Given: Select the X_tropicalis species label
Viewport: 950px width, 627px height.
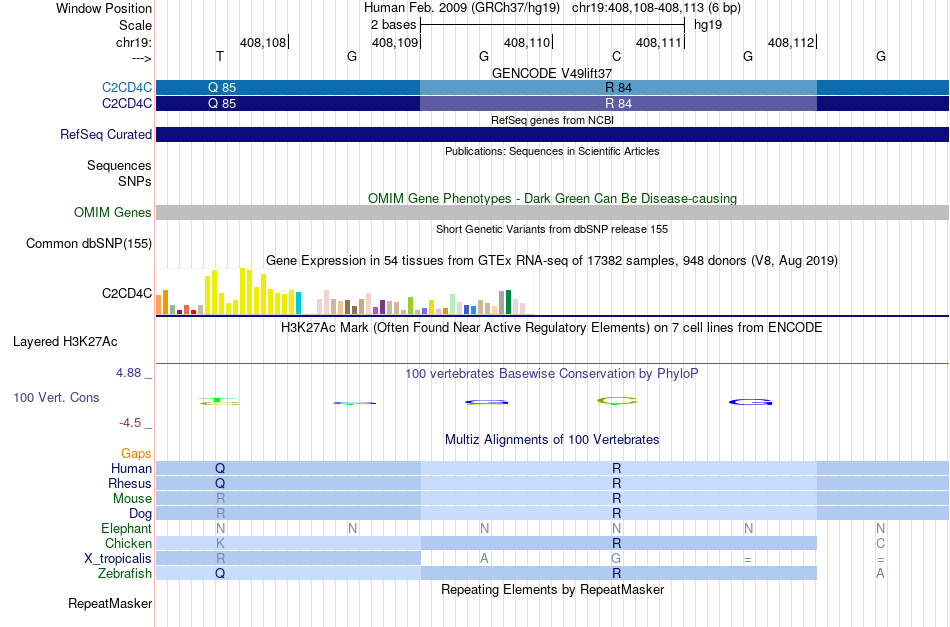Looking at the screenshot, I should click(x=118, y=559).
